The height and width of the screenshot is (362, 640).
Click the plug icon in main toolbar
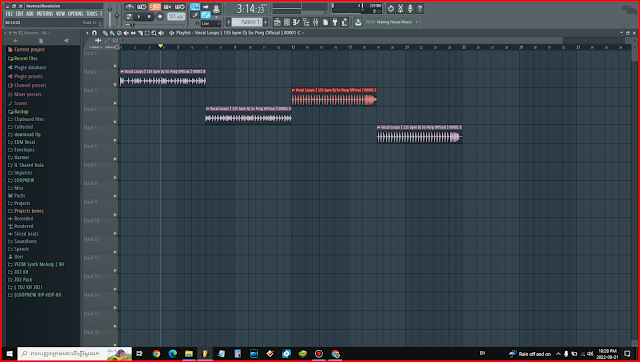(x=335, y=22)
